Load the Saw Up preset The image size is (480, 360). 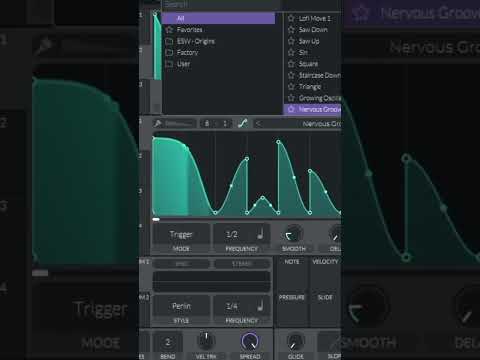click(x=309, y=41)
